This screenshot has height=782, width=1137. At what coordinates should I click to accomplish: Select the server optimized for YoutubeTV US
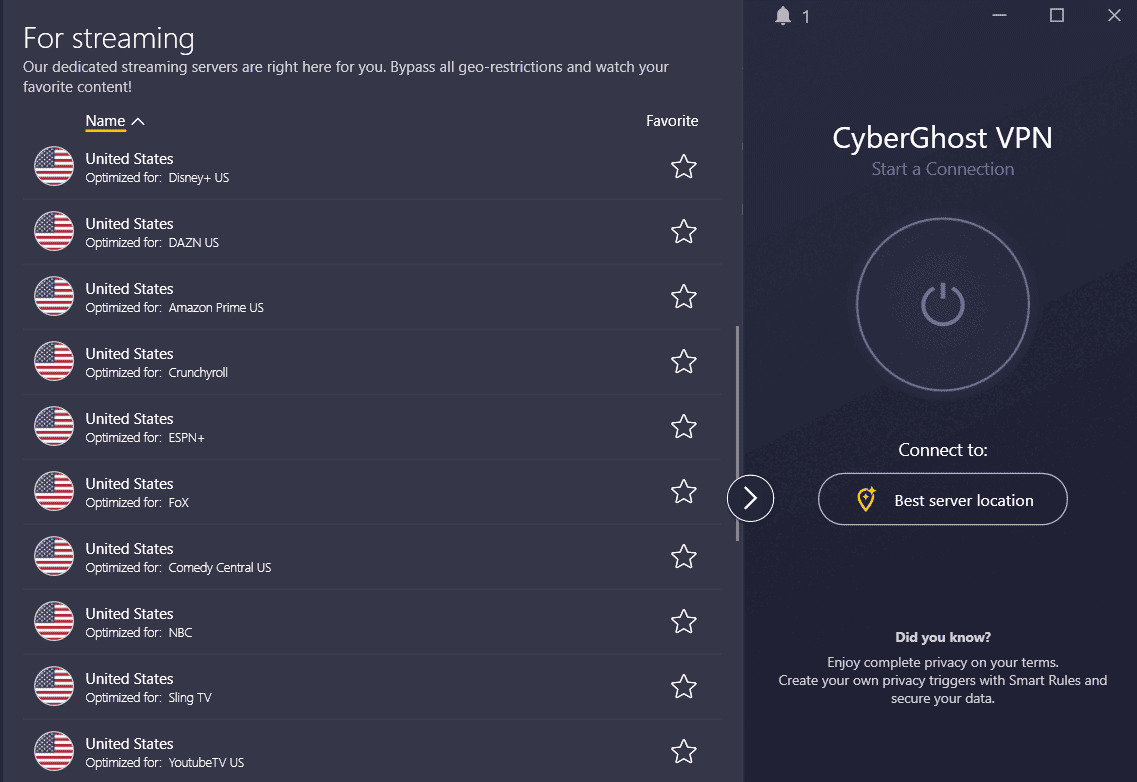372,751
